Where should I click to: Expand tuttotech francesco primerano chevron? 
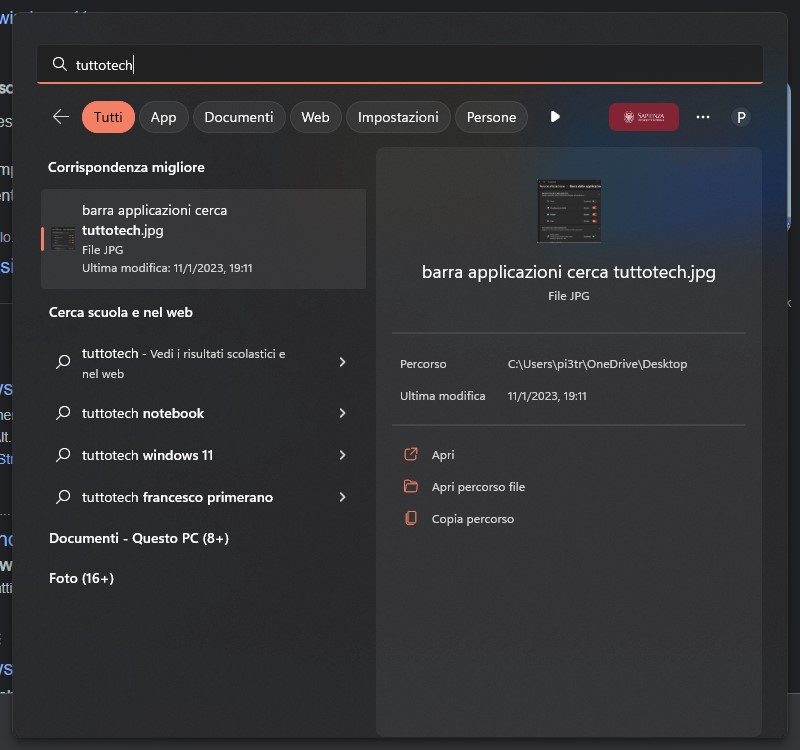[x=342, y=497]
